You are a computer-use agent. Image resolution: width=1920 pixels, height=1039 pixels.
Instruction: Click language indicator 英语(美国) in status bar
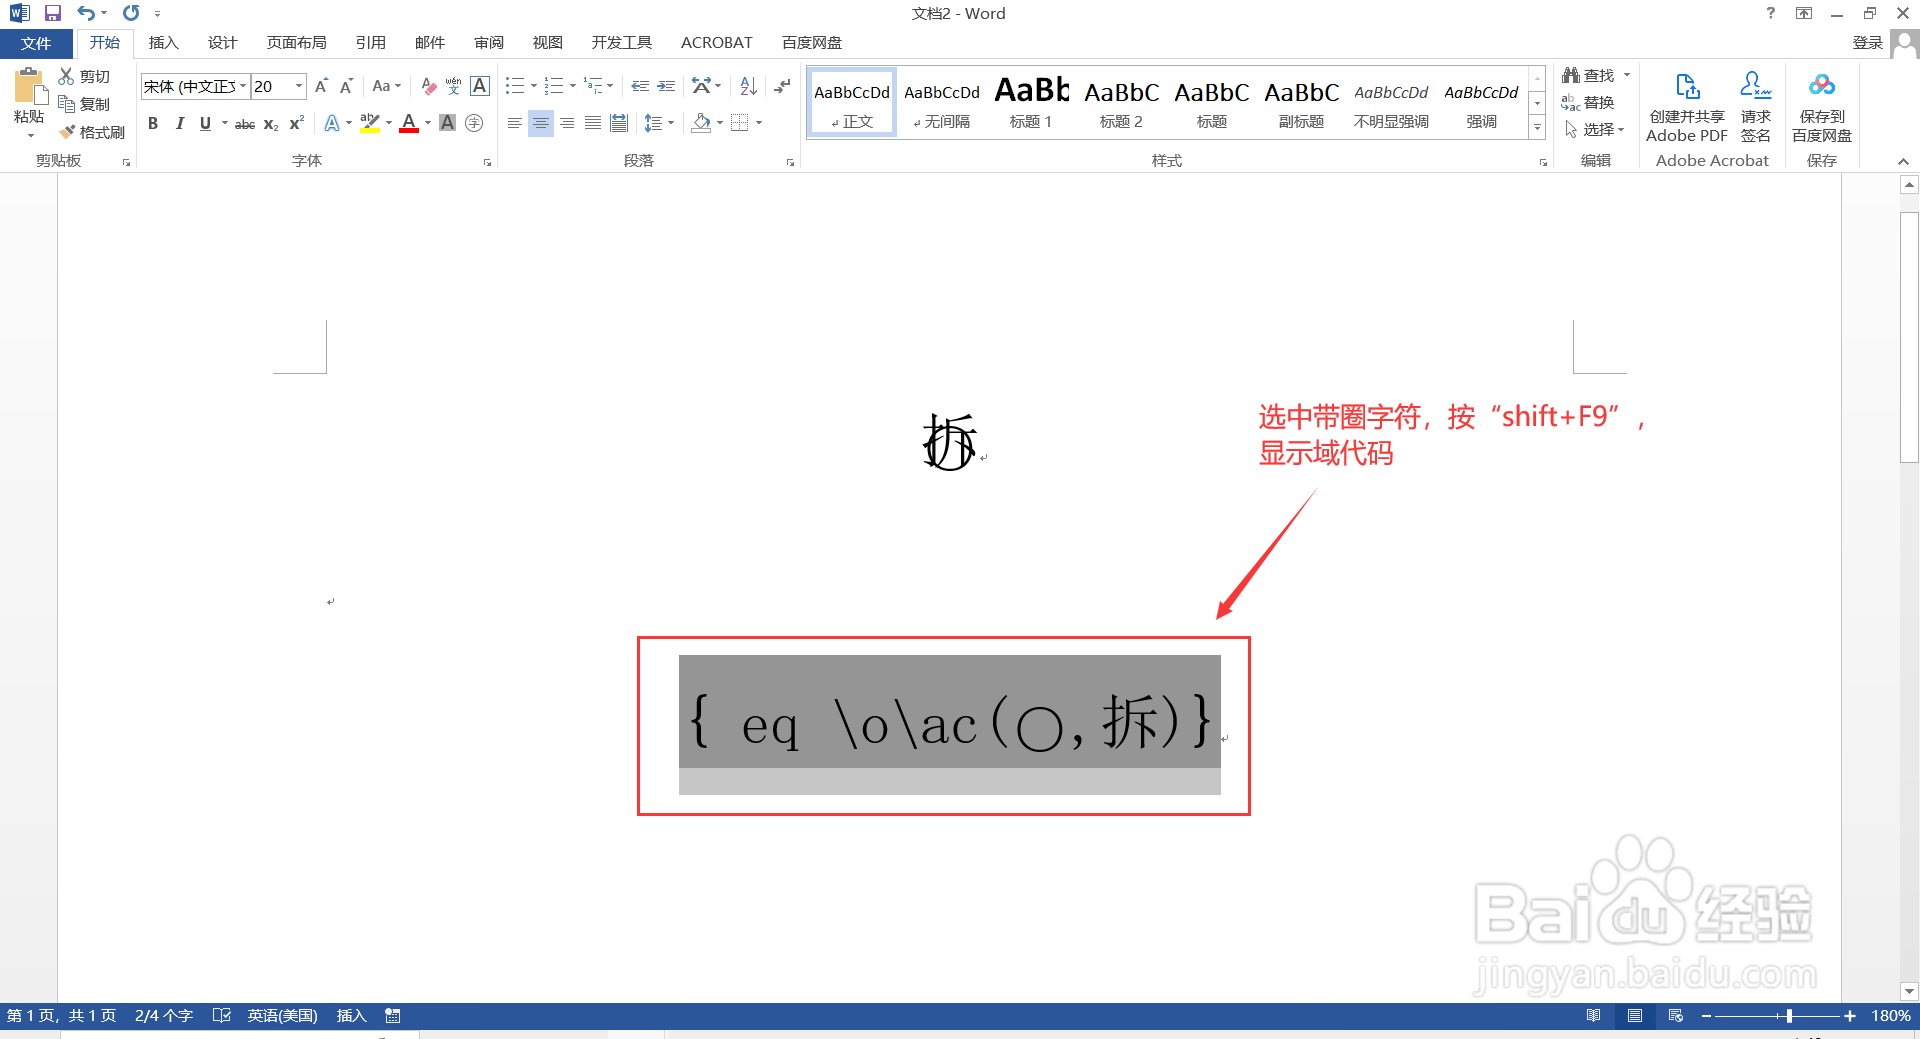[282, 1016]
